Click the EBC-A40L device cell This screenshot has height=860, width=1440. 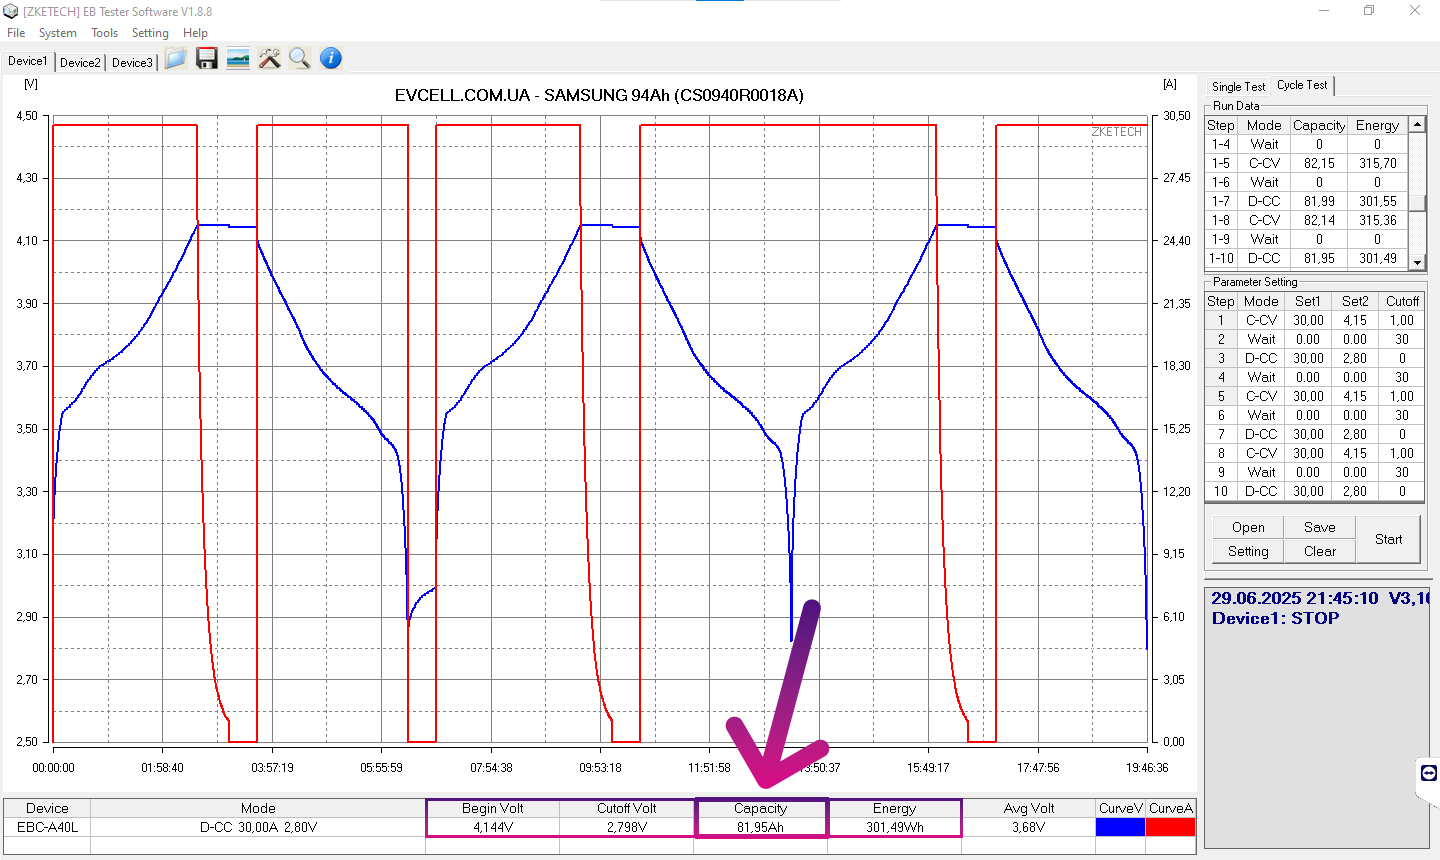pyautogui.click(x=47, y=827)
